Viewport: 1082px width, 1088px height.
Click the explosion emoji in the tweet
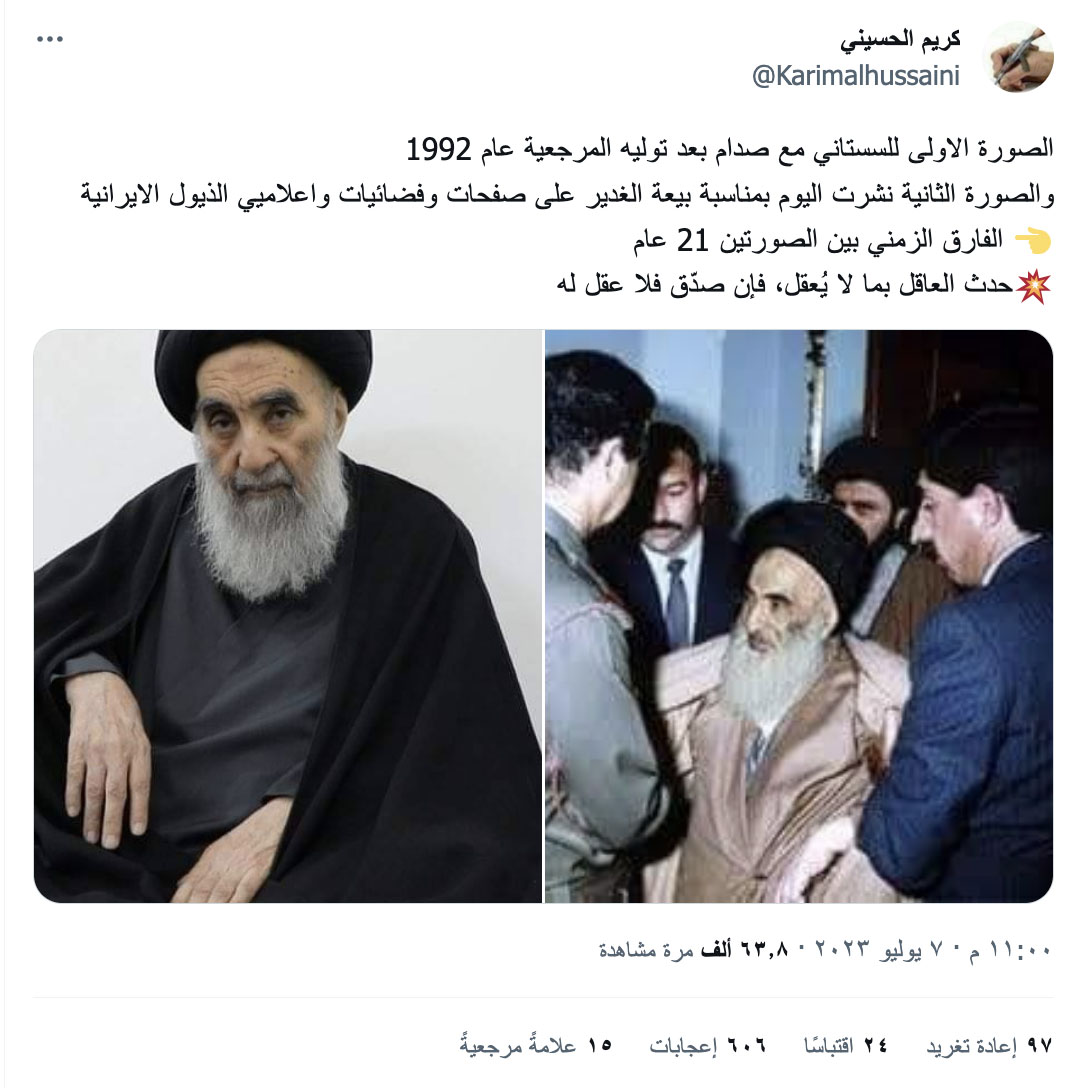pos(1034,286)
